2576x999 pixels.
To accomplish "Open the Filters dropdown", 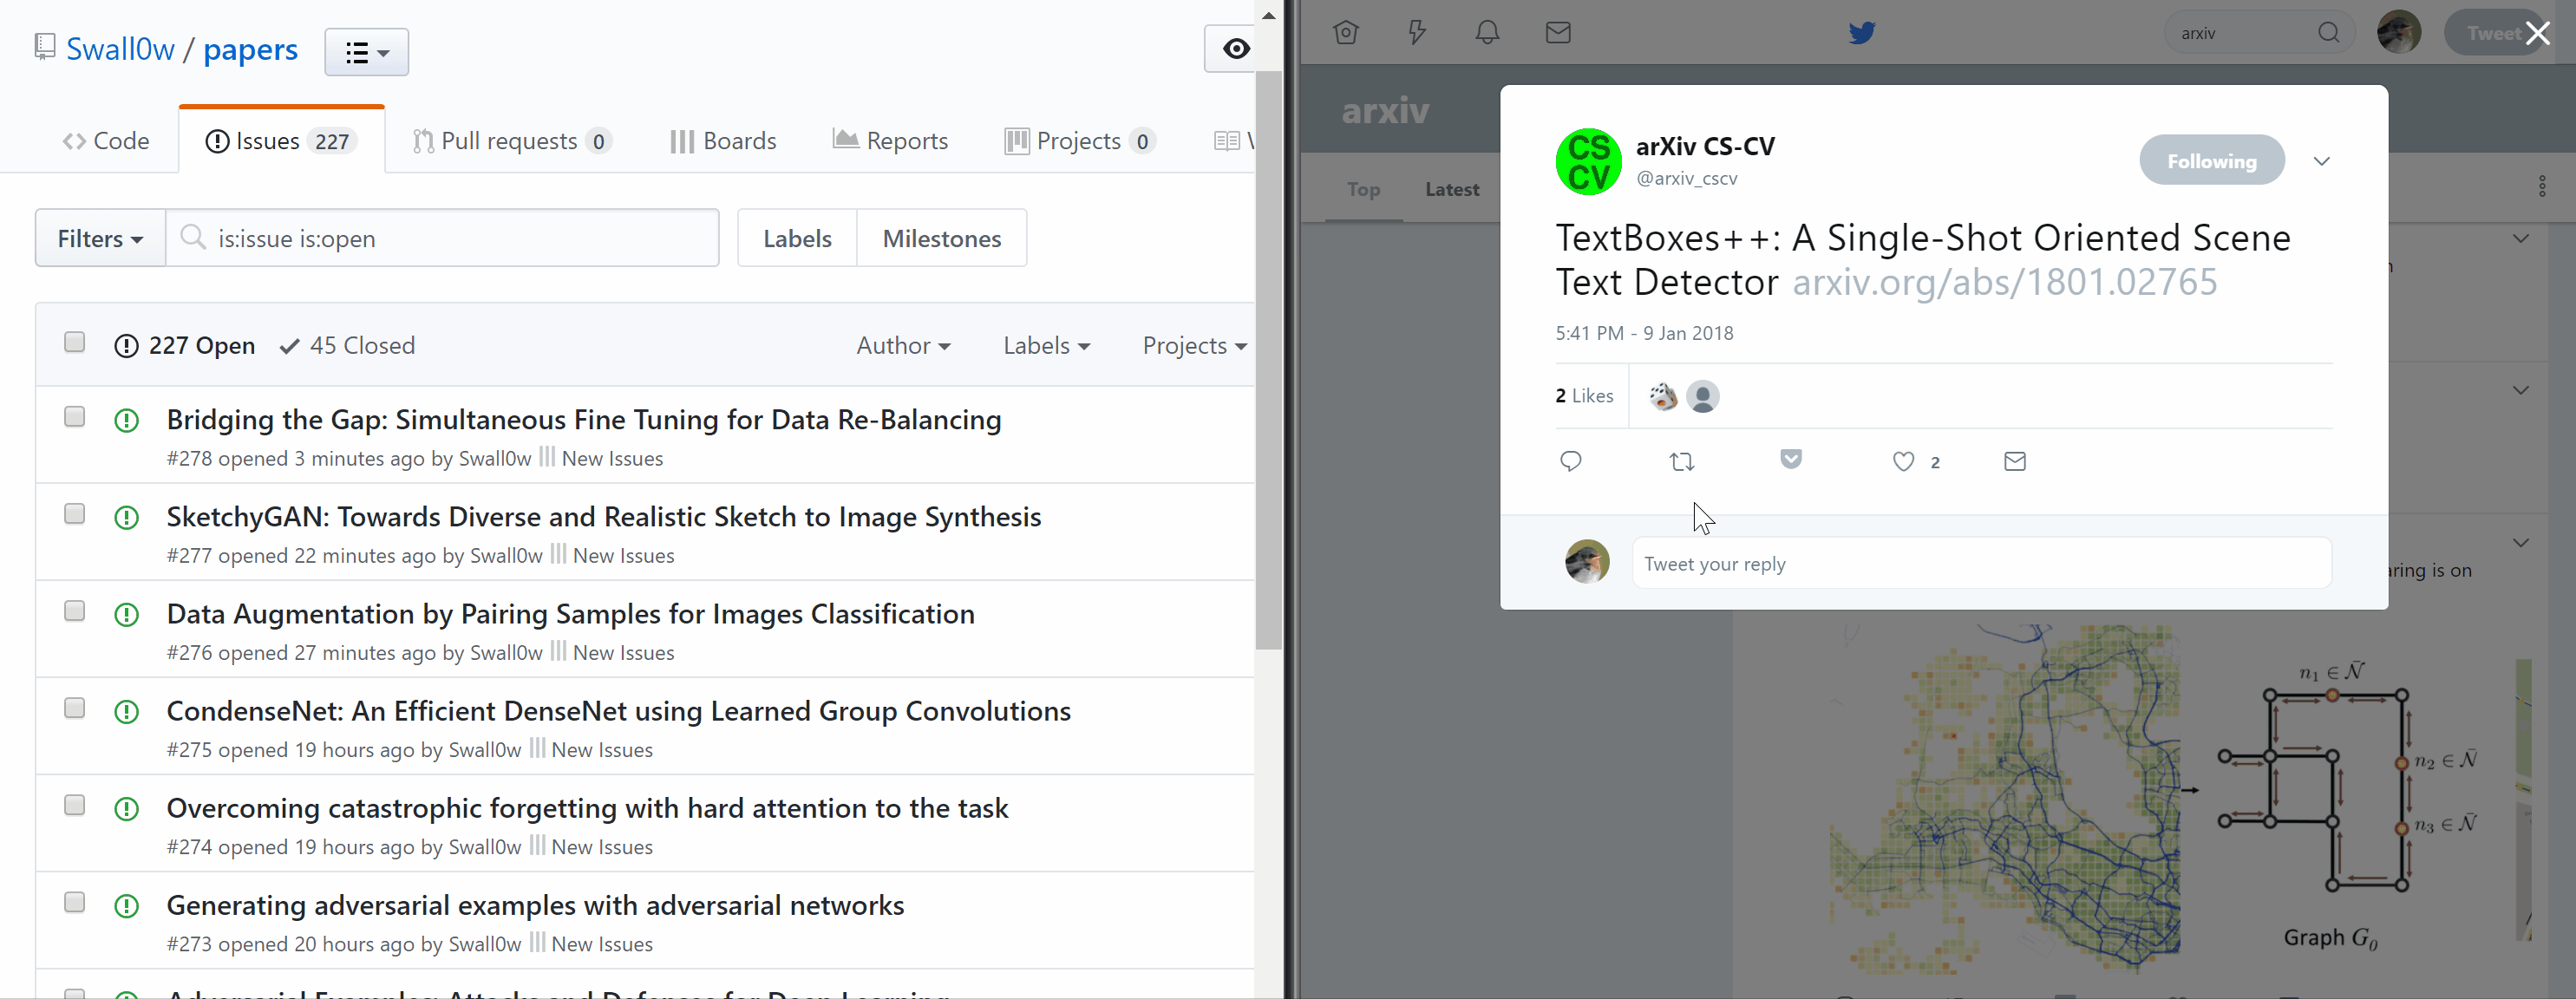I will (x=100, y=239).
